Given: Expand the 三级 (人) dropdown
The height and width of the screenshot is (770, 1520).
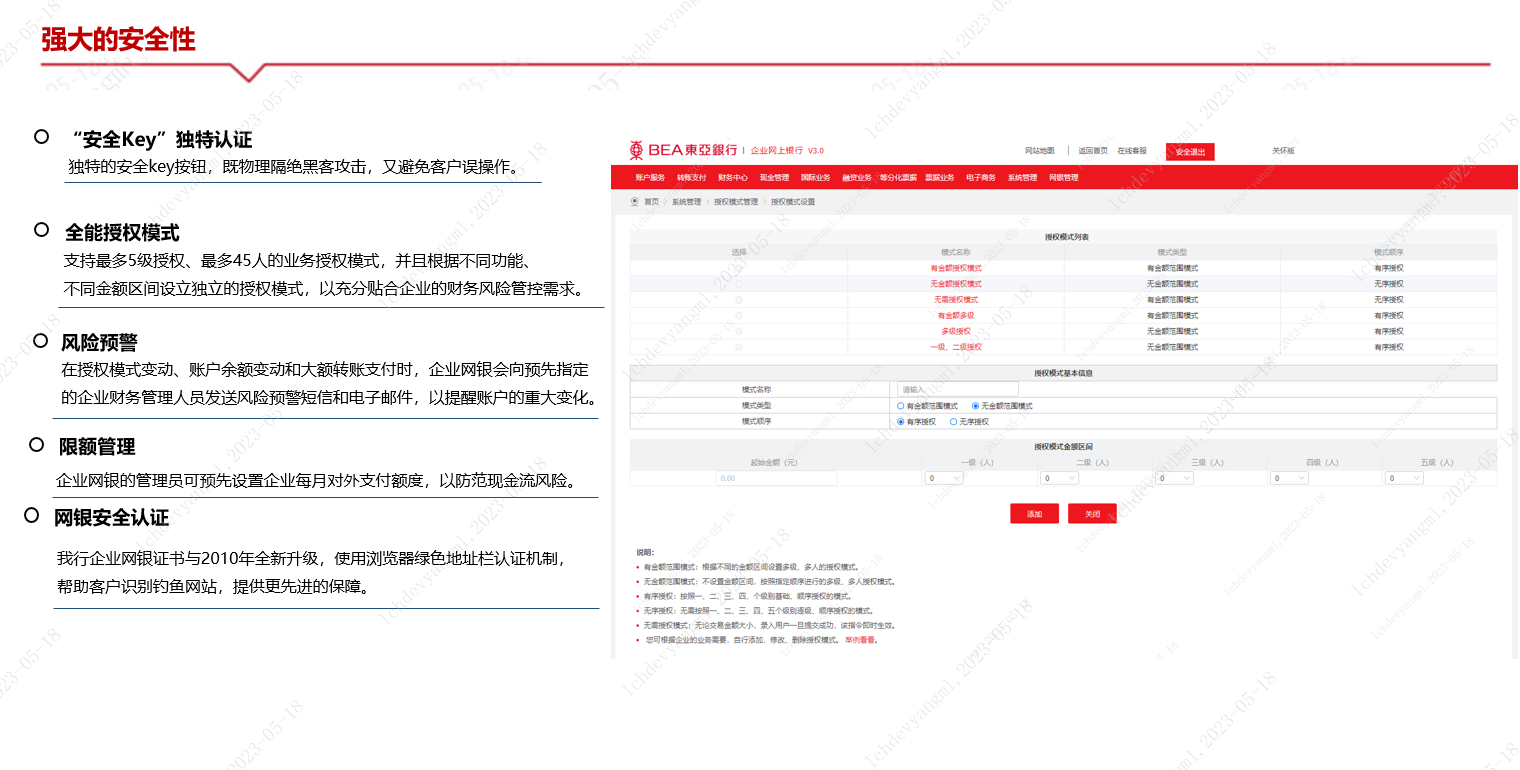Looking at the screenshot, I should click(1174, 478).
